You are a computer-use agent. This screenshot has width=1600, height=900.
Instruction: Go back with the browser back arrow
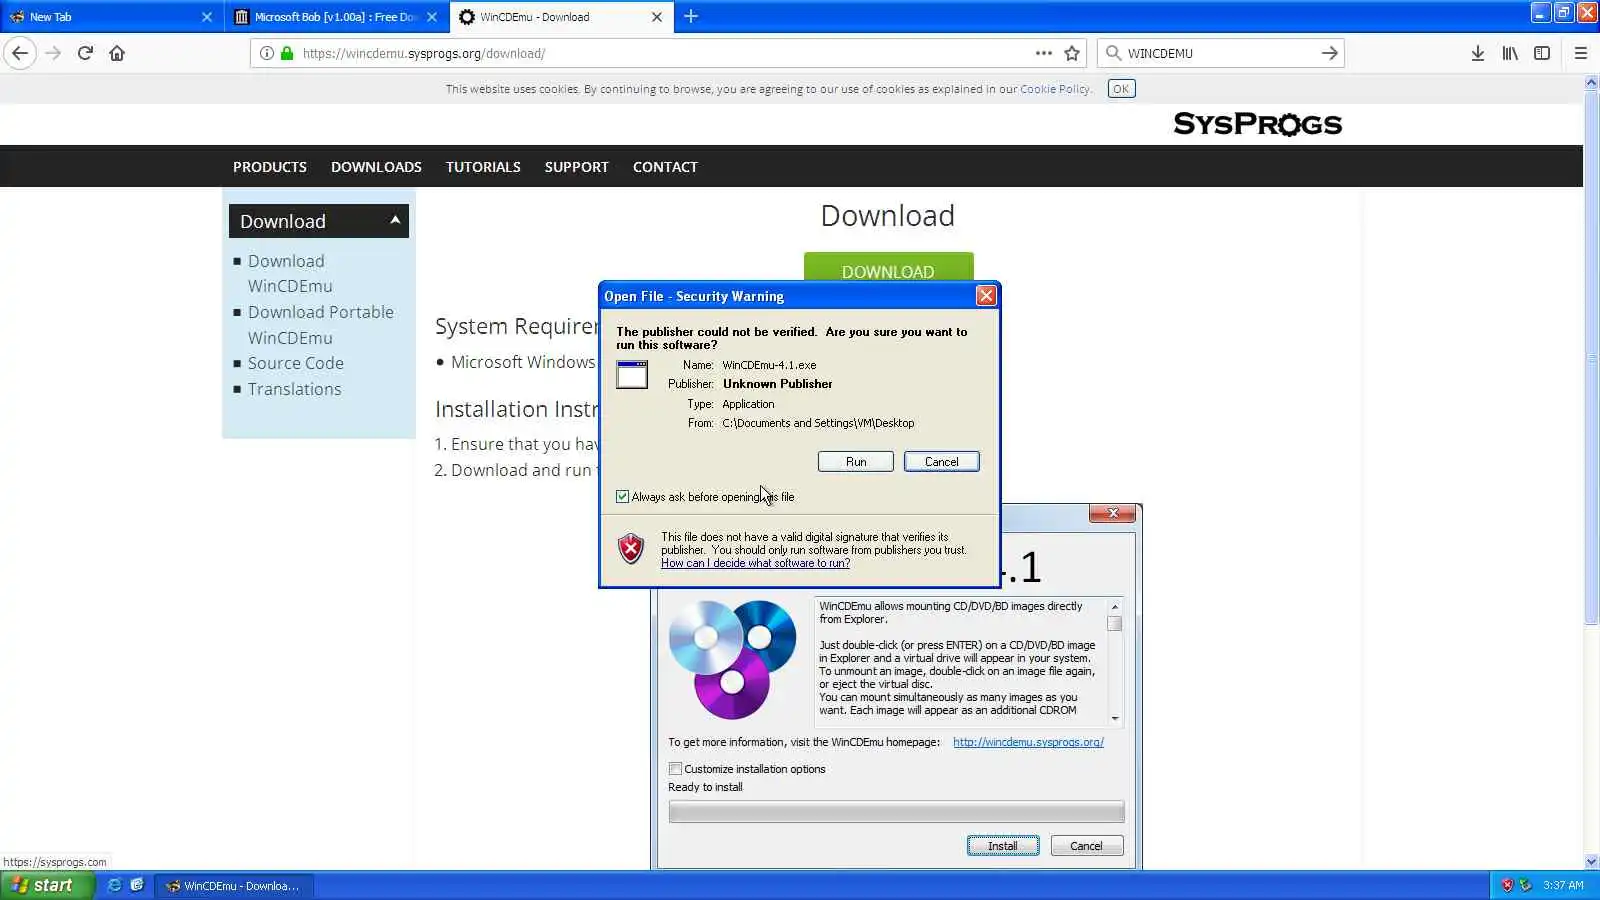[x=20, y=53]
